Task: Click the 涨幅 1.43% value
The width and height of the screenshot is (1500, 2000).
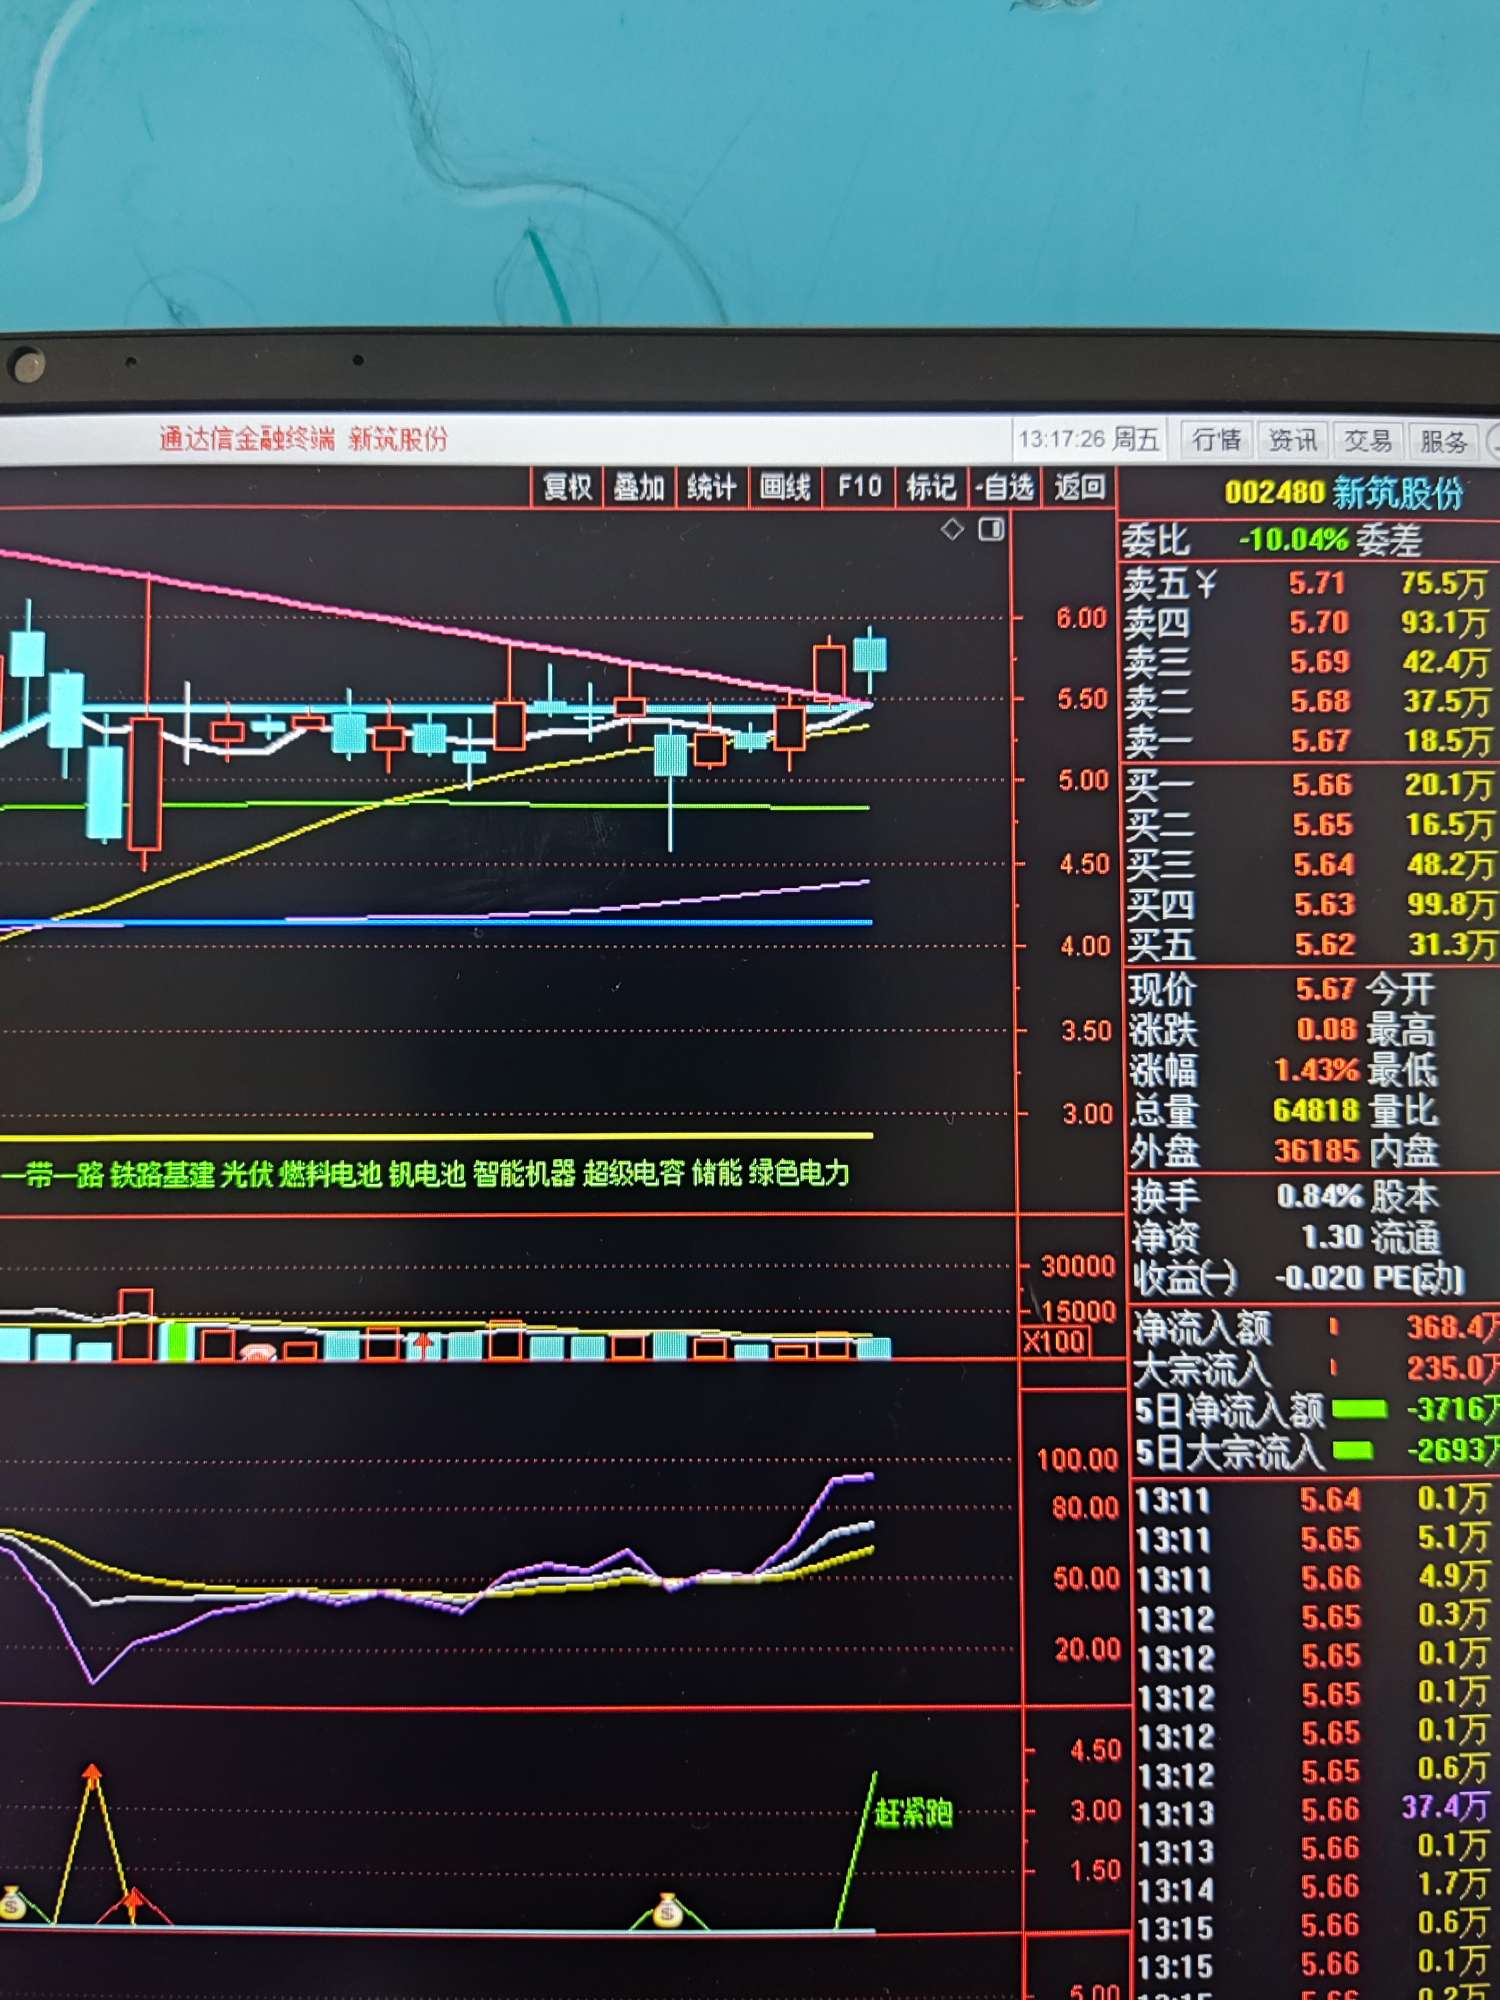Action: 1316,1071
